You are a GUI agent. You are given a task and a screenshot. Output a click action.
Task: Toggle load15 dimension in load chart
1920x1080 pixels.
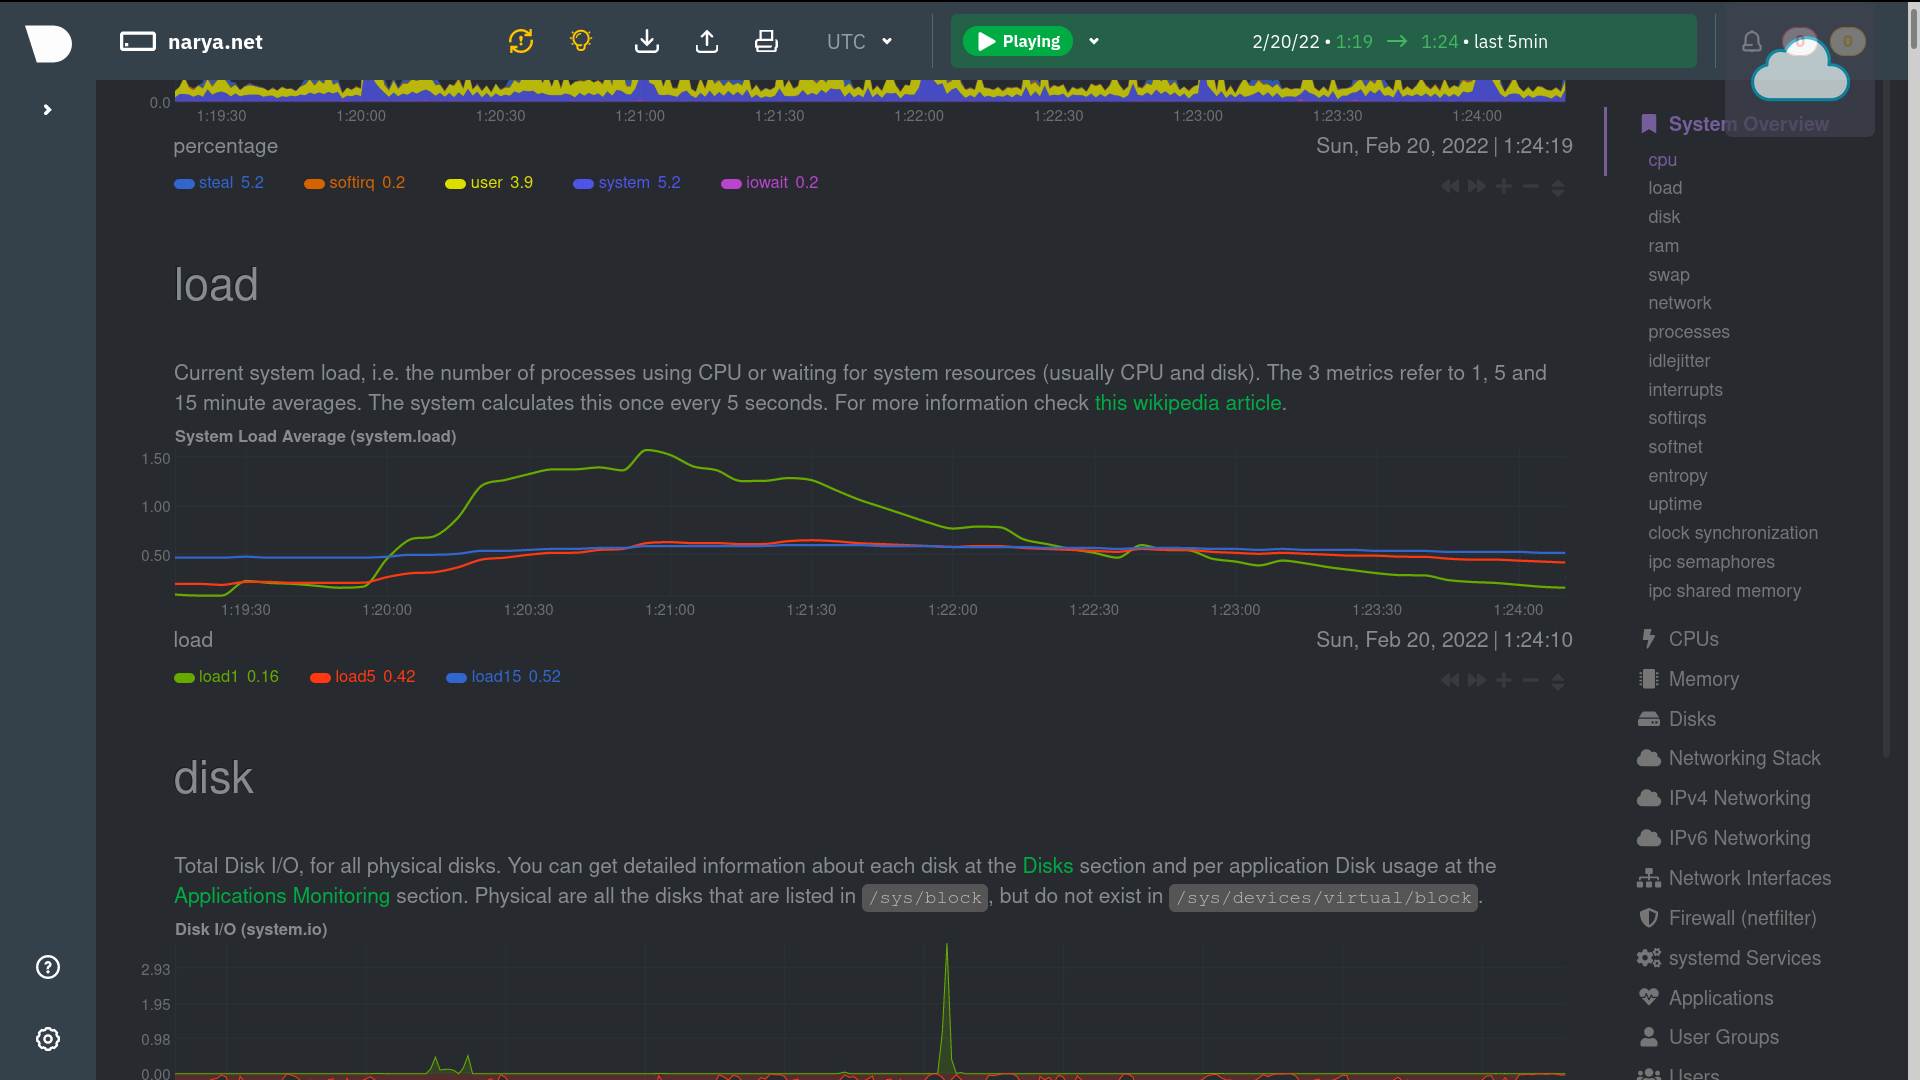(495, 677)
